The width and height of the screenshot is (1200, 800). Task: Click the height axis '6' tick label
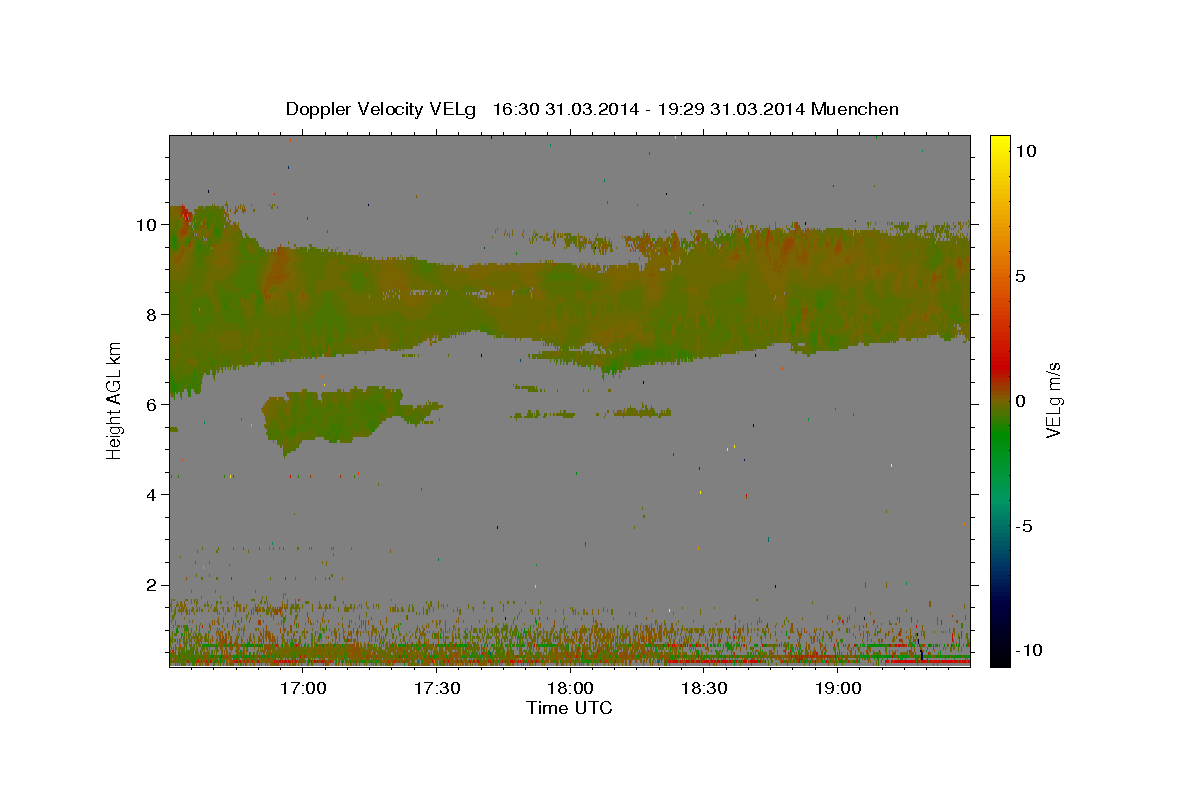click(x=153, y=405)
